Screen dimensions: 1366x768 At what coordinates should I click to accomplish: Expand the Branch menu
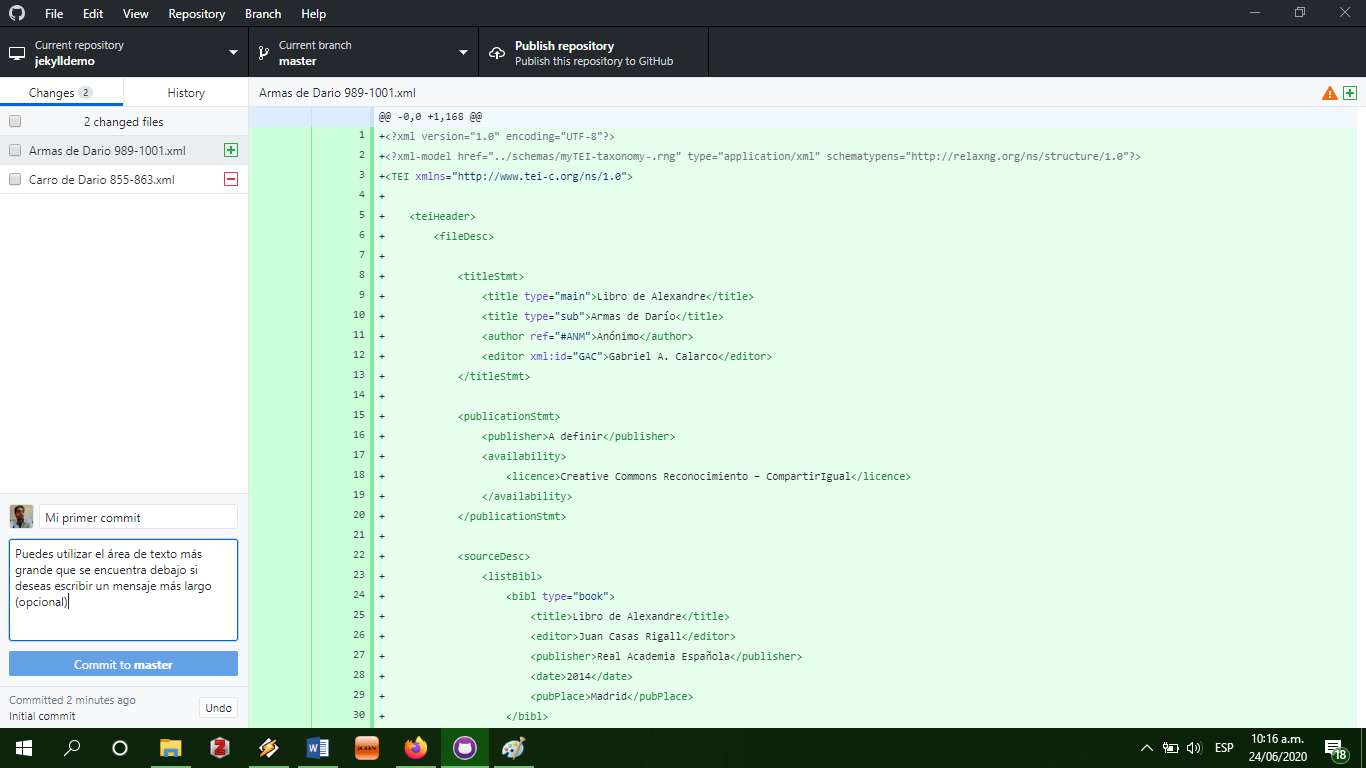(x=262, y=13)
